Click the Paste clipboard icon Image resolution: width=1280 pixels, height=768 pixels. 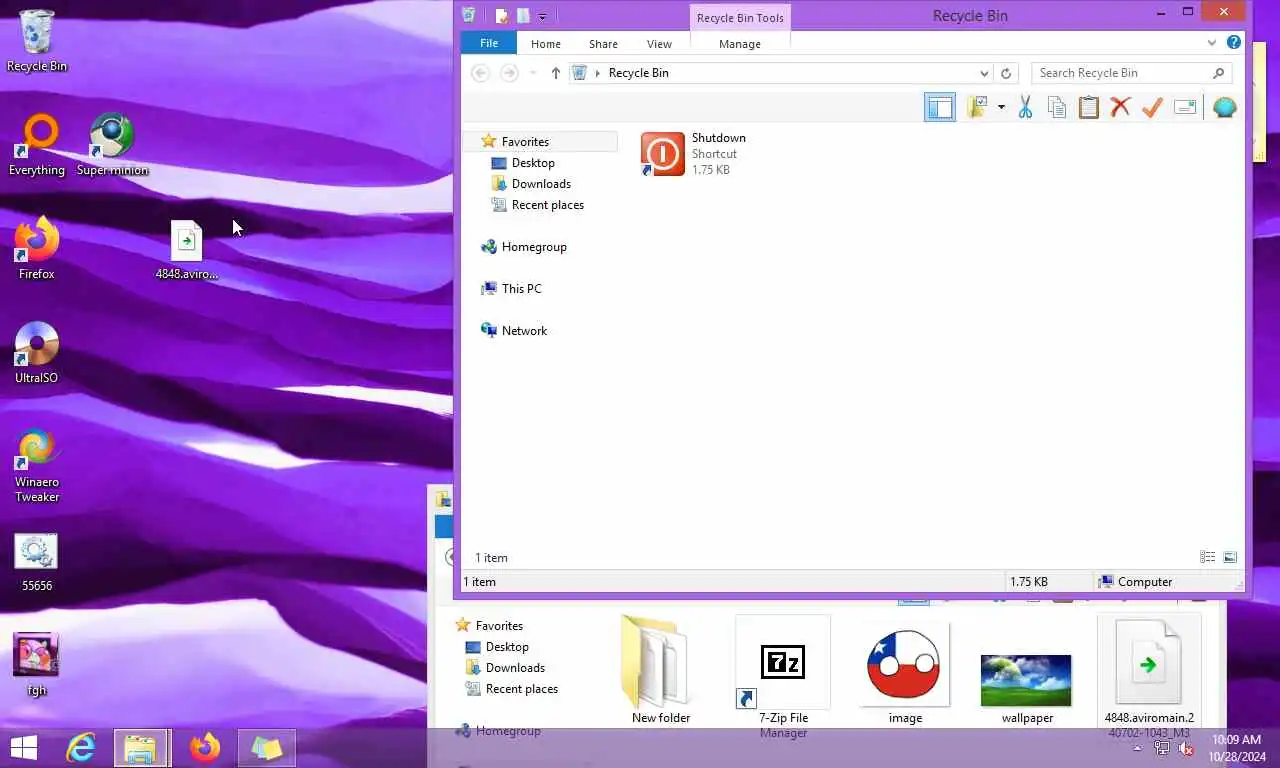pyautogui.click(x=1089, y=107)
